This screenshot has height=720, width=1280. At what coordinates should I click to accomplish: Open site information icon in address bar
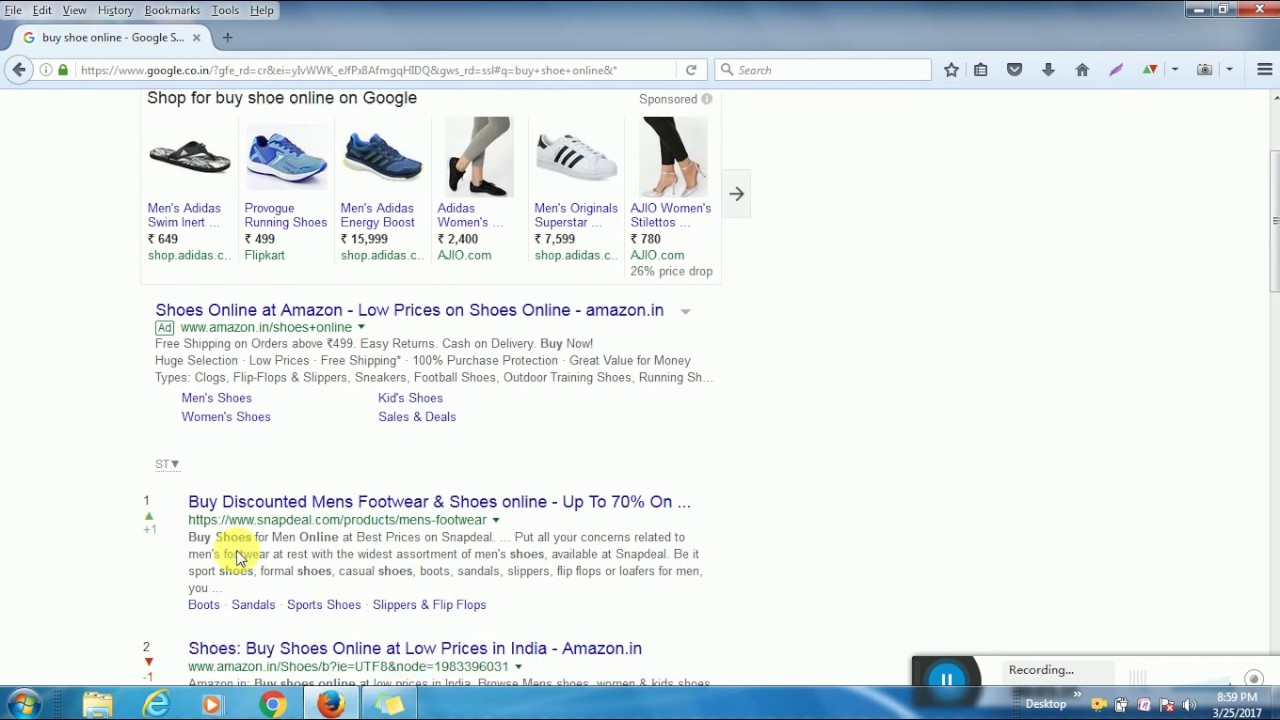pyautogui.click(x=46, y=70)
